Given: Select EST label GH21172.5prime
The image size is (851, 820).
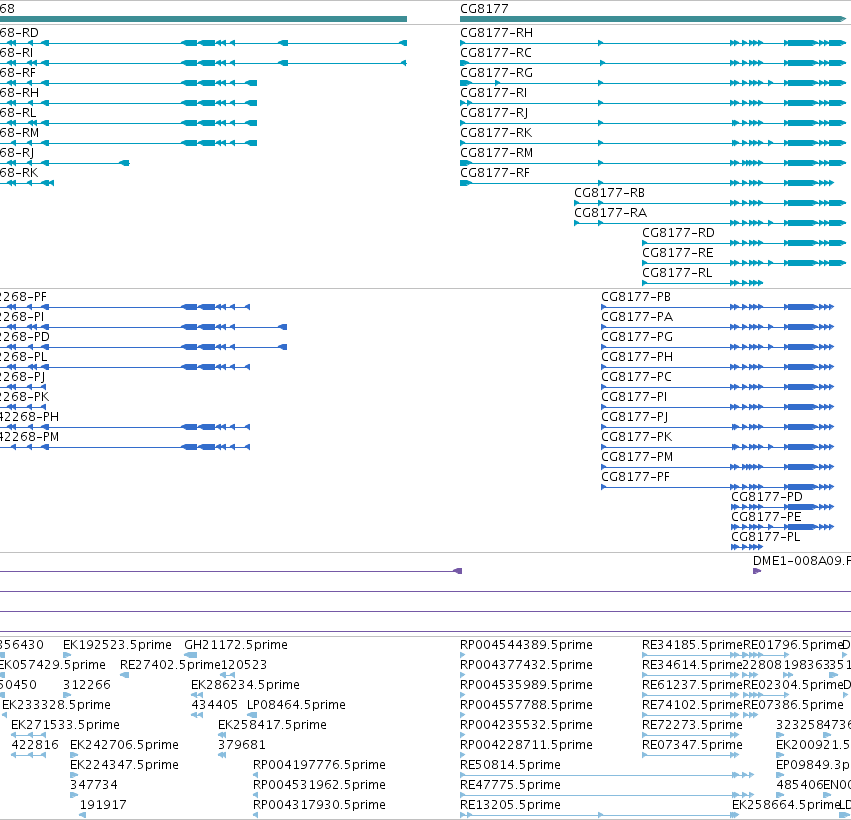Looking at the screenshot, I should pos(236,645).
